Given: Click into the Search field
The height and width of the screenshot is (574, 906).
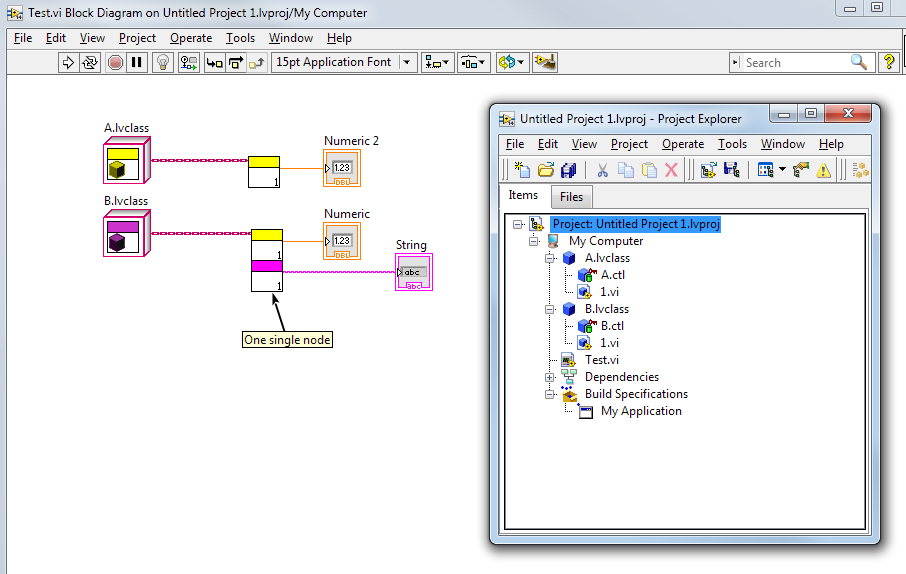Looking at the screenshot, I should (x=795, y=62).
